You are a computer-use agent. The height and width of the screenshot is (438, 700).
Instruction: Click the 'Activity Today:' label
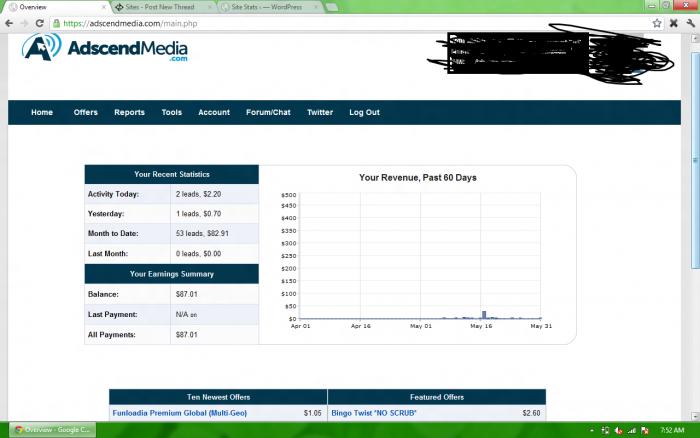[113, 194]
